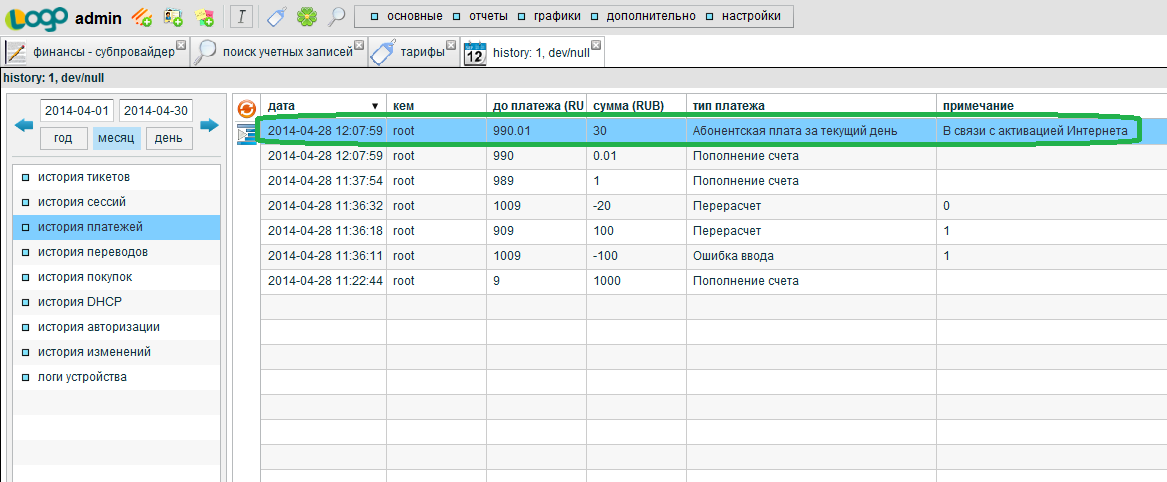Switch the period to 'день'

click(x=170, y=138)
